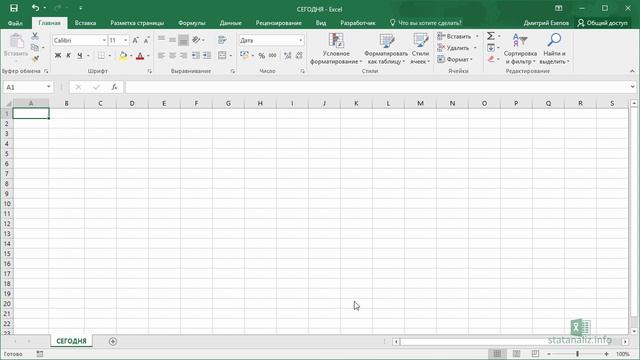Click the Name Box showing A1
This screenshot has height=360, width=640.
24,87
